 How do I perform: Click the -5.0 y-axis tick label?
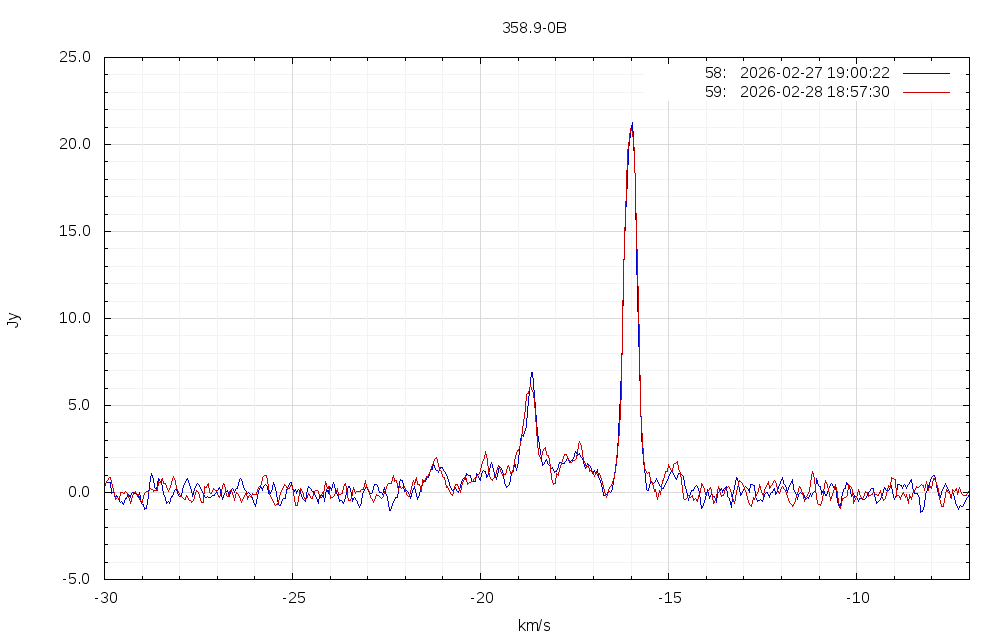(x=77, y=579)
